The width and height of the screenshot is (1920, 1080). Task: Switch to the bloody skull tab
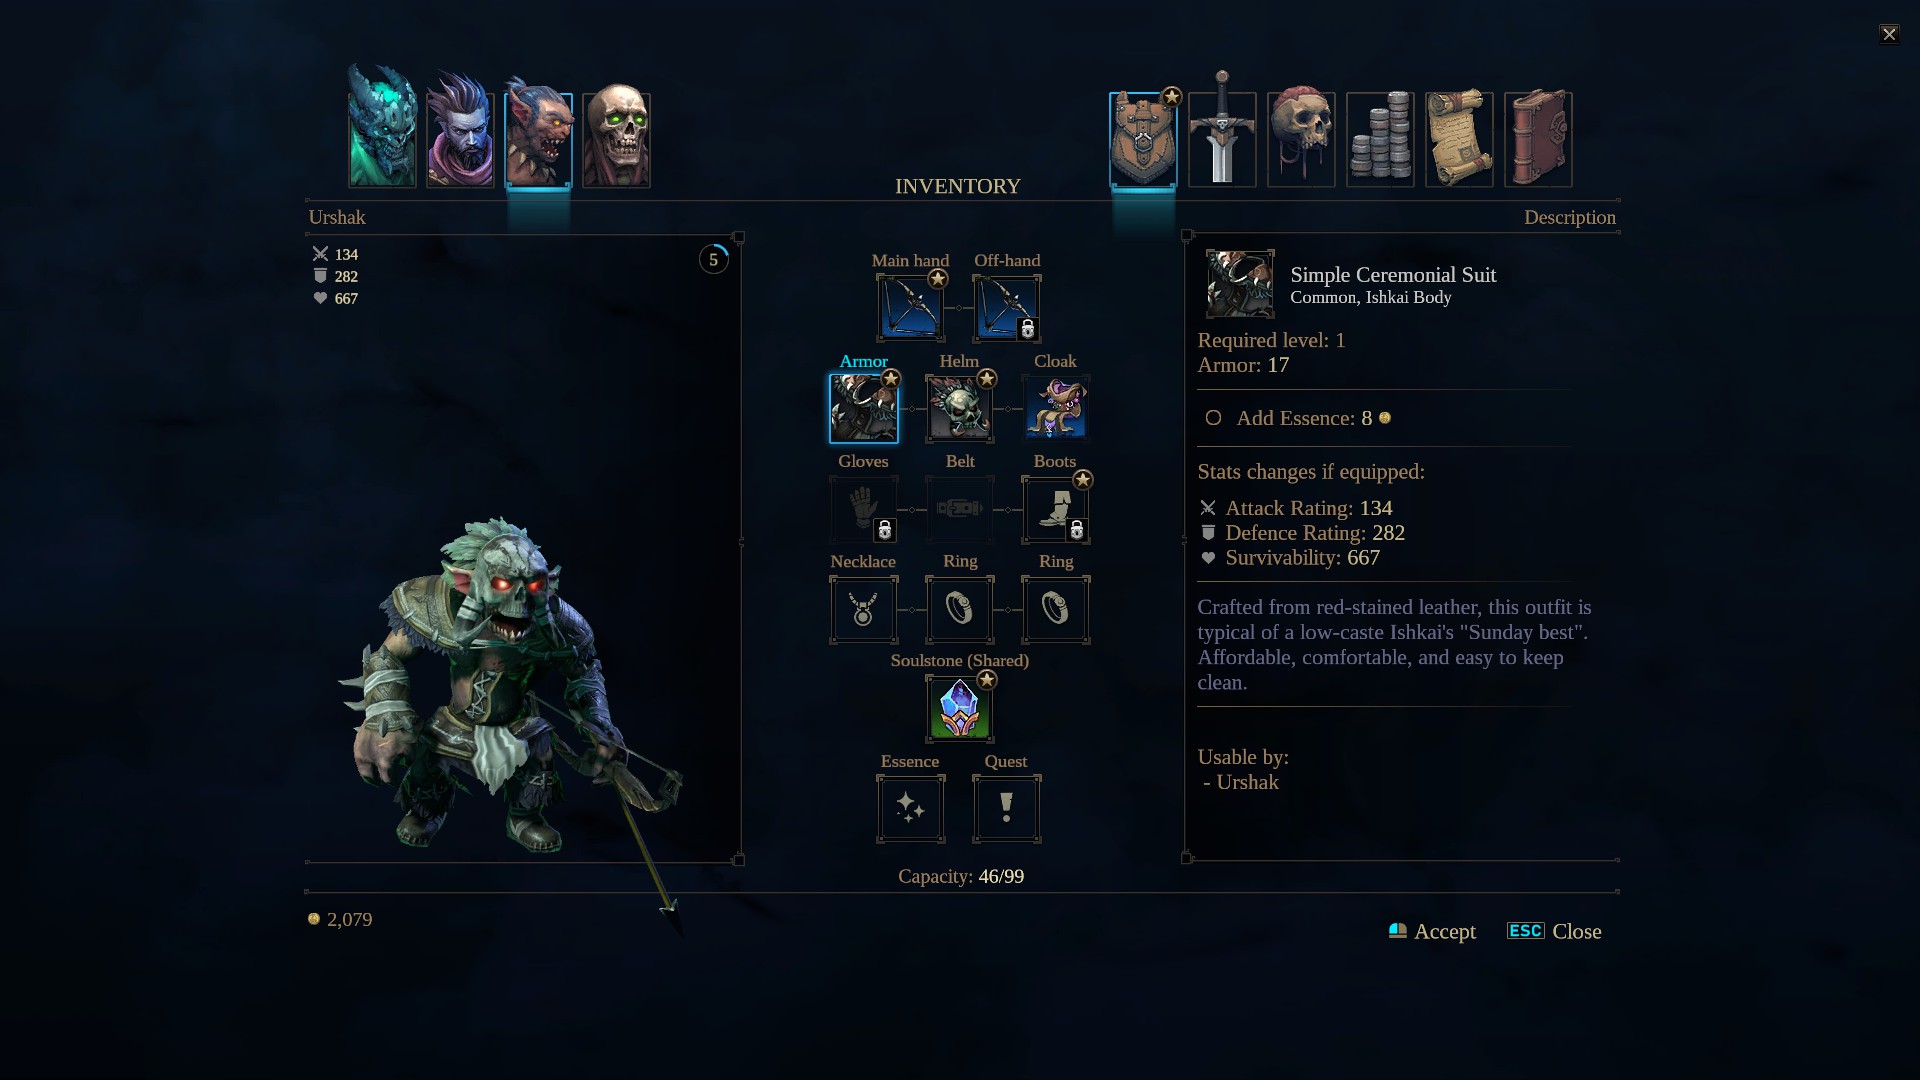1301,137
